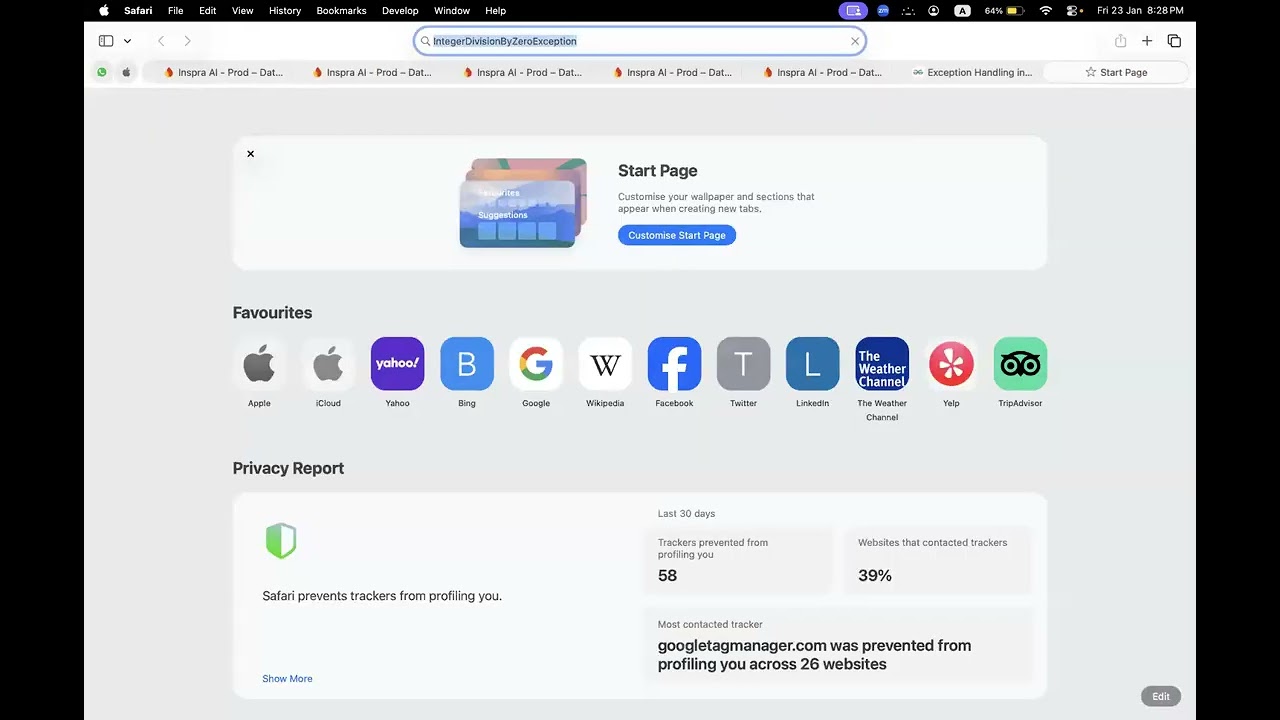This screenshot has width=1280, height=720.
Task: Click the purple screen sharing menu bar icon
Action: point(853,11)
